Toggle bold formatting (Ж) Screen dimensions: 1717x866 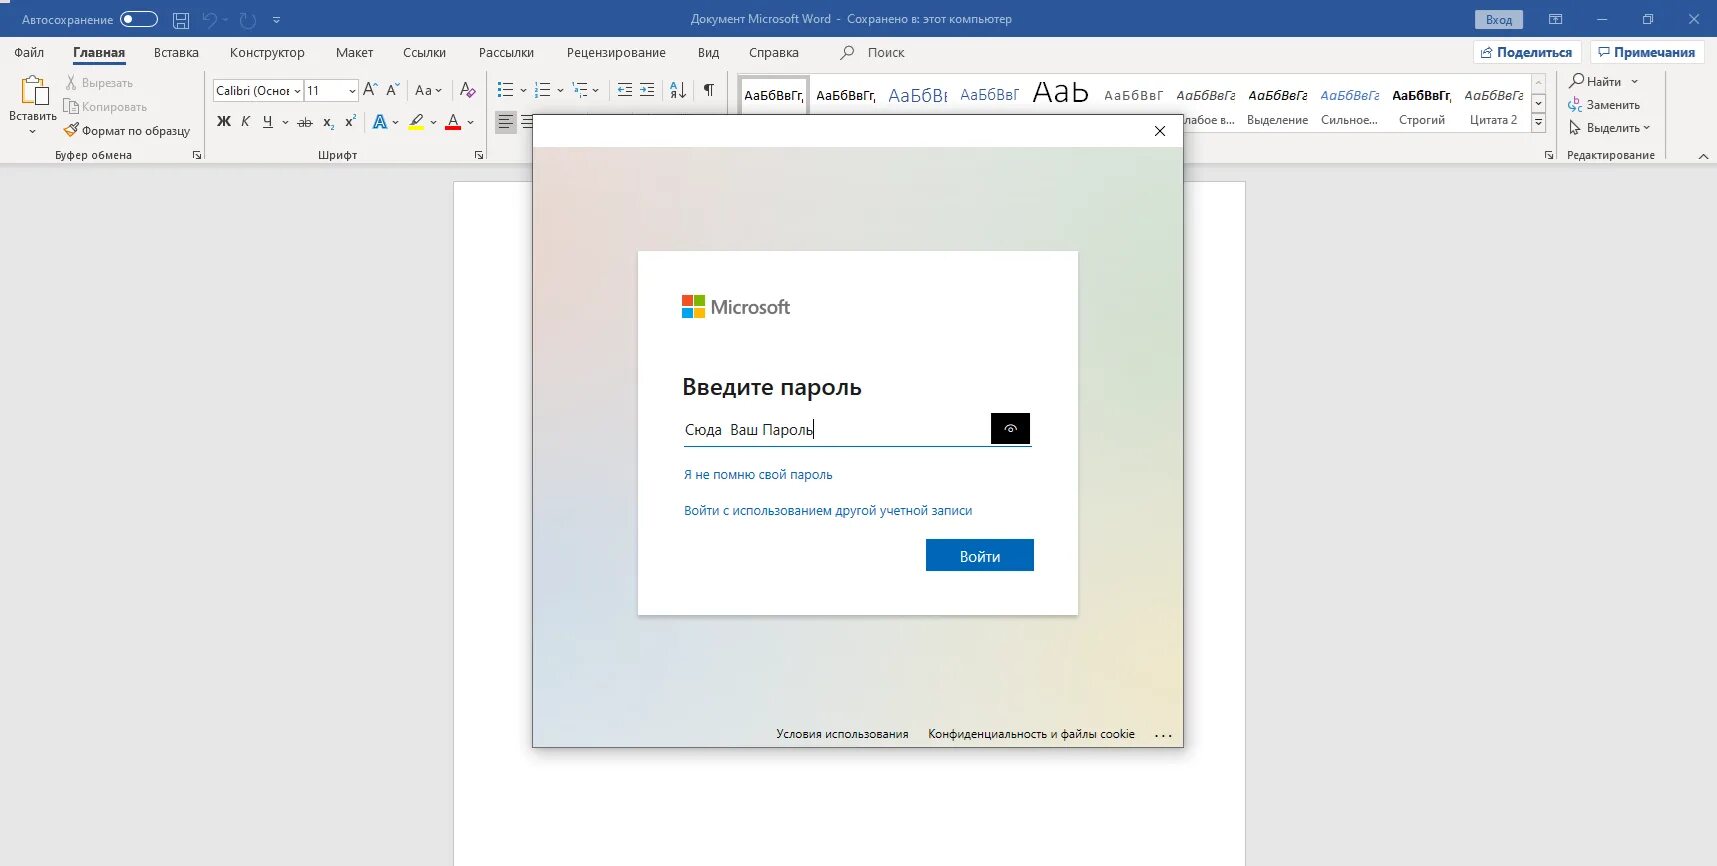pos(224,122)
